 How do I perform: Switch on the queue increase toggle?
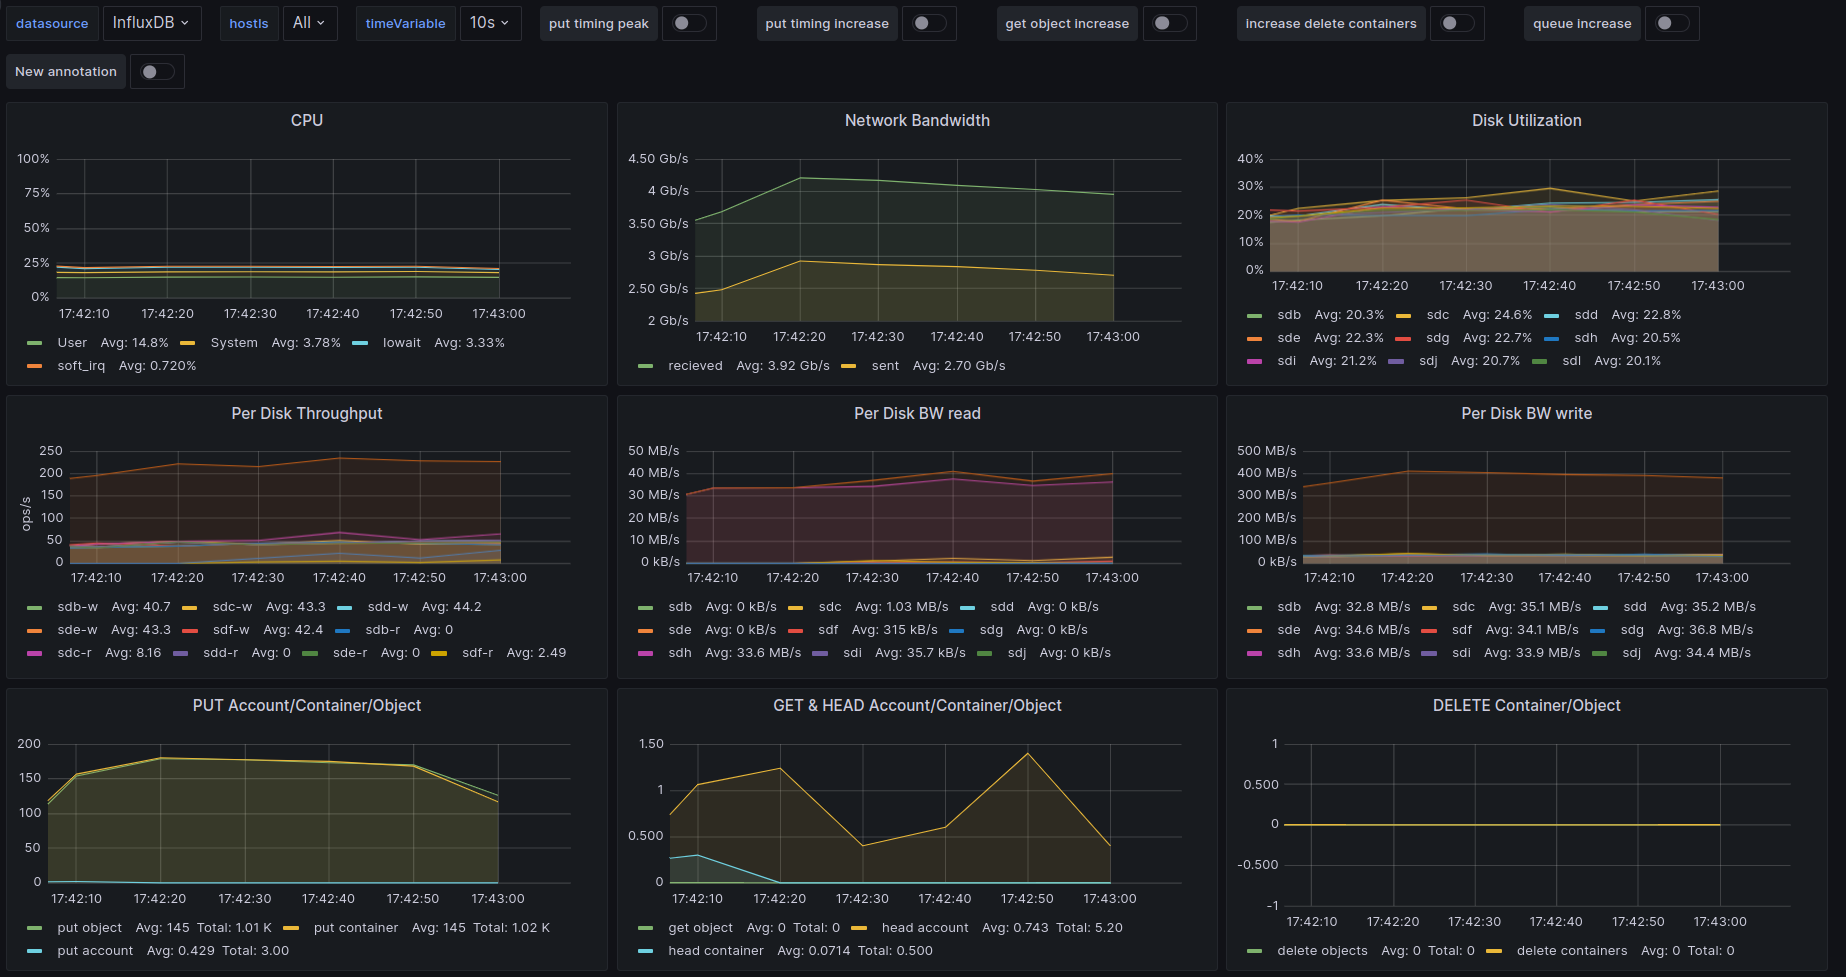tap(1671, 23)
